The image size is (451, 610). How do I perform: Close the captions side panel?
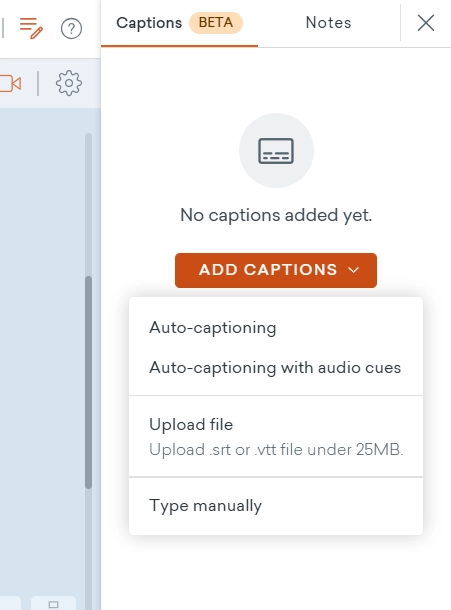click(426, 23)
